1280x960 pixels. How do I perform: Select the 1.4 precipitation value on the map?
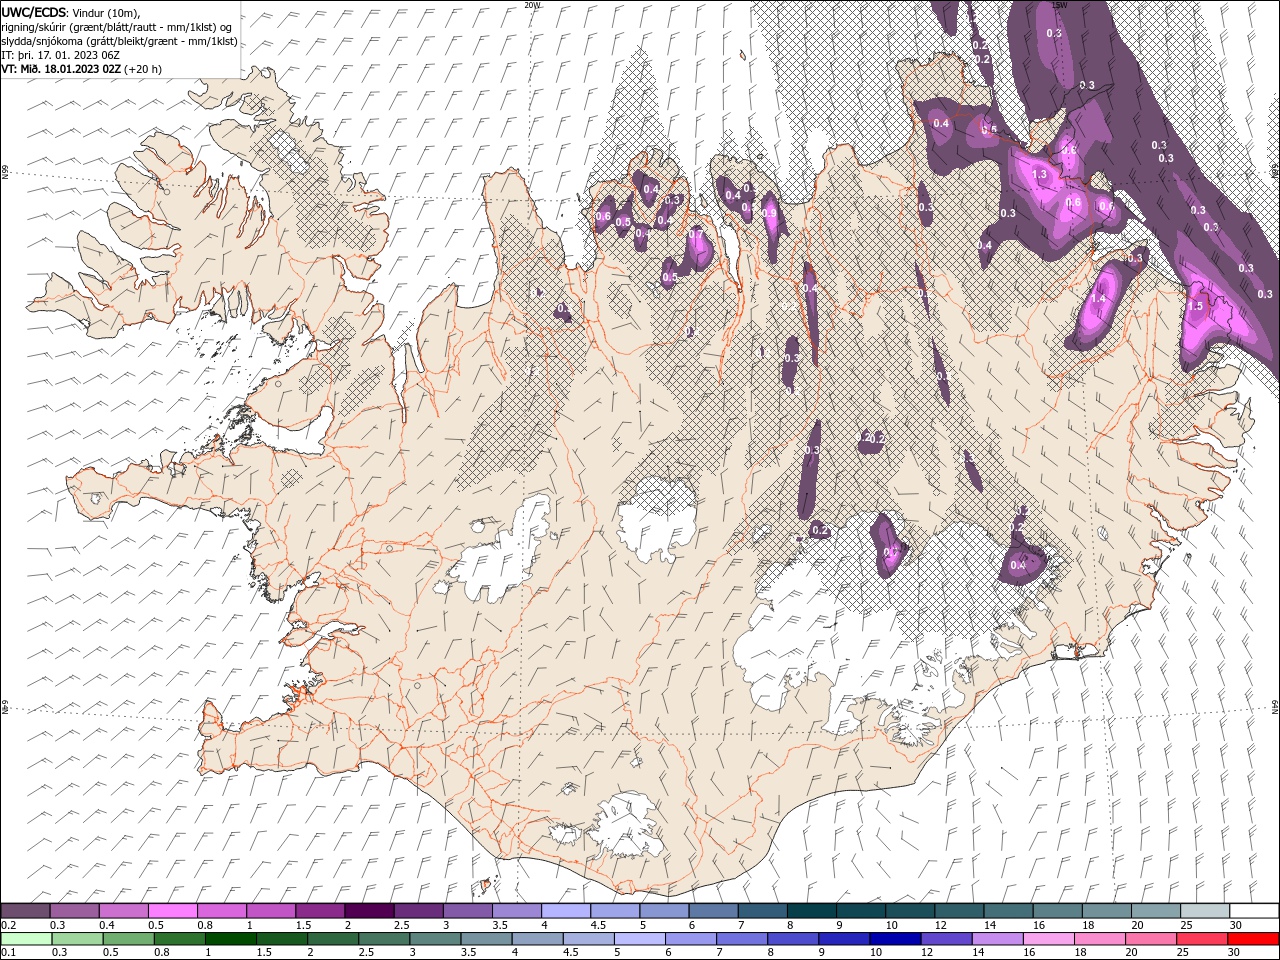pos(1099,298)
